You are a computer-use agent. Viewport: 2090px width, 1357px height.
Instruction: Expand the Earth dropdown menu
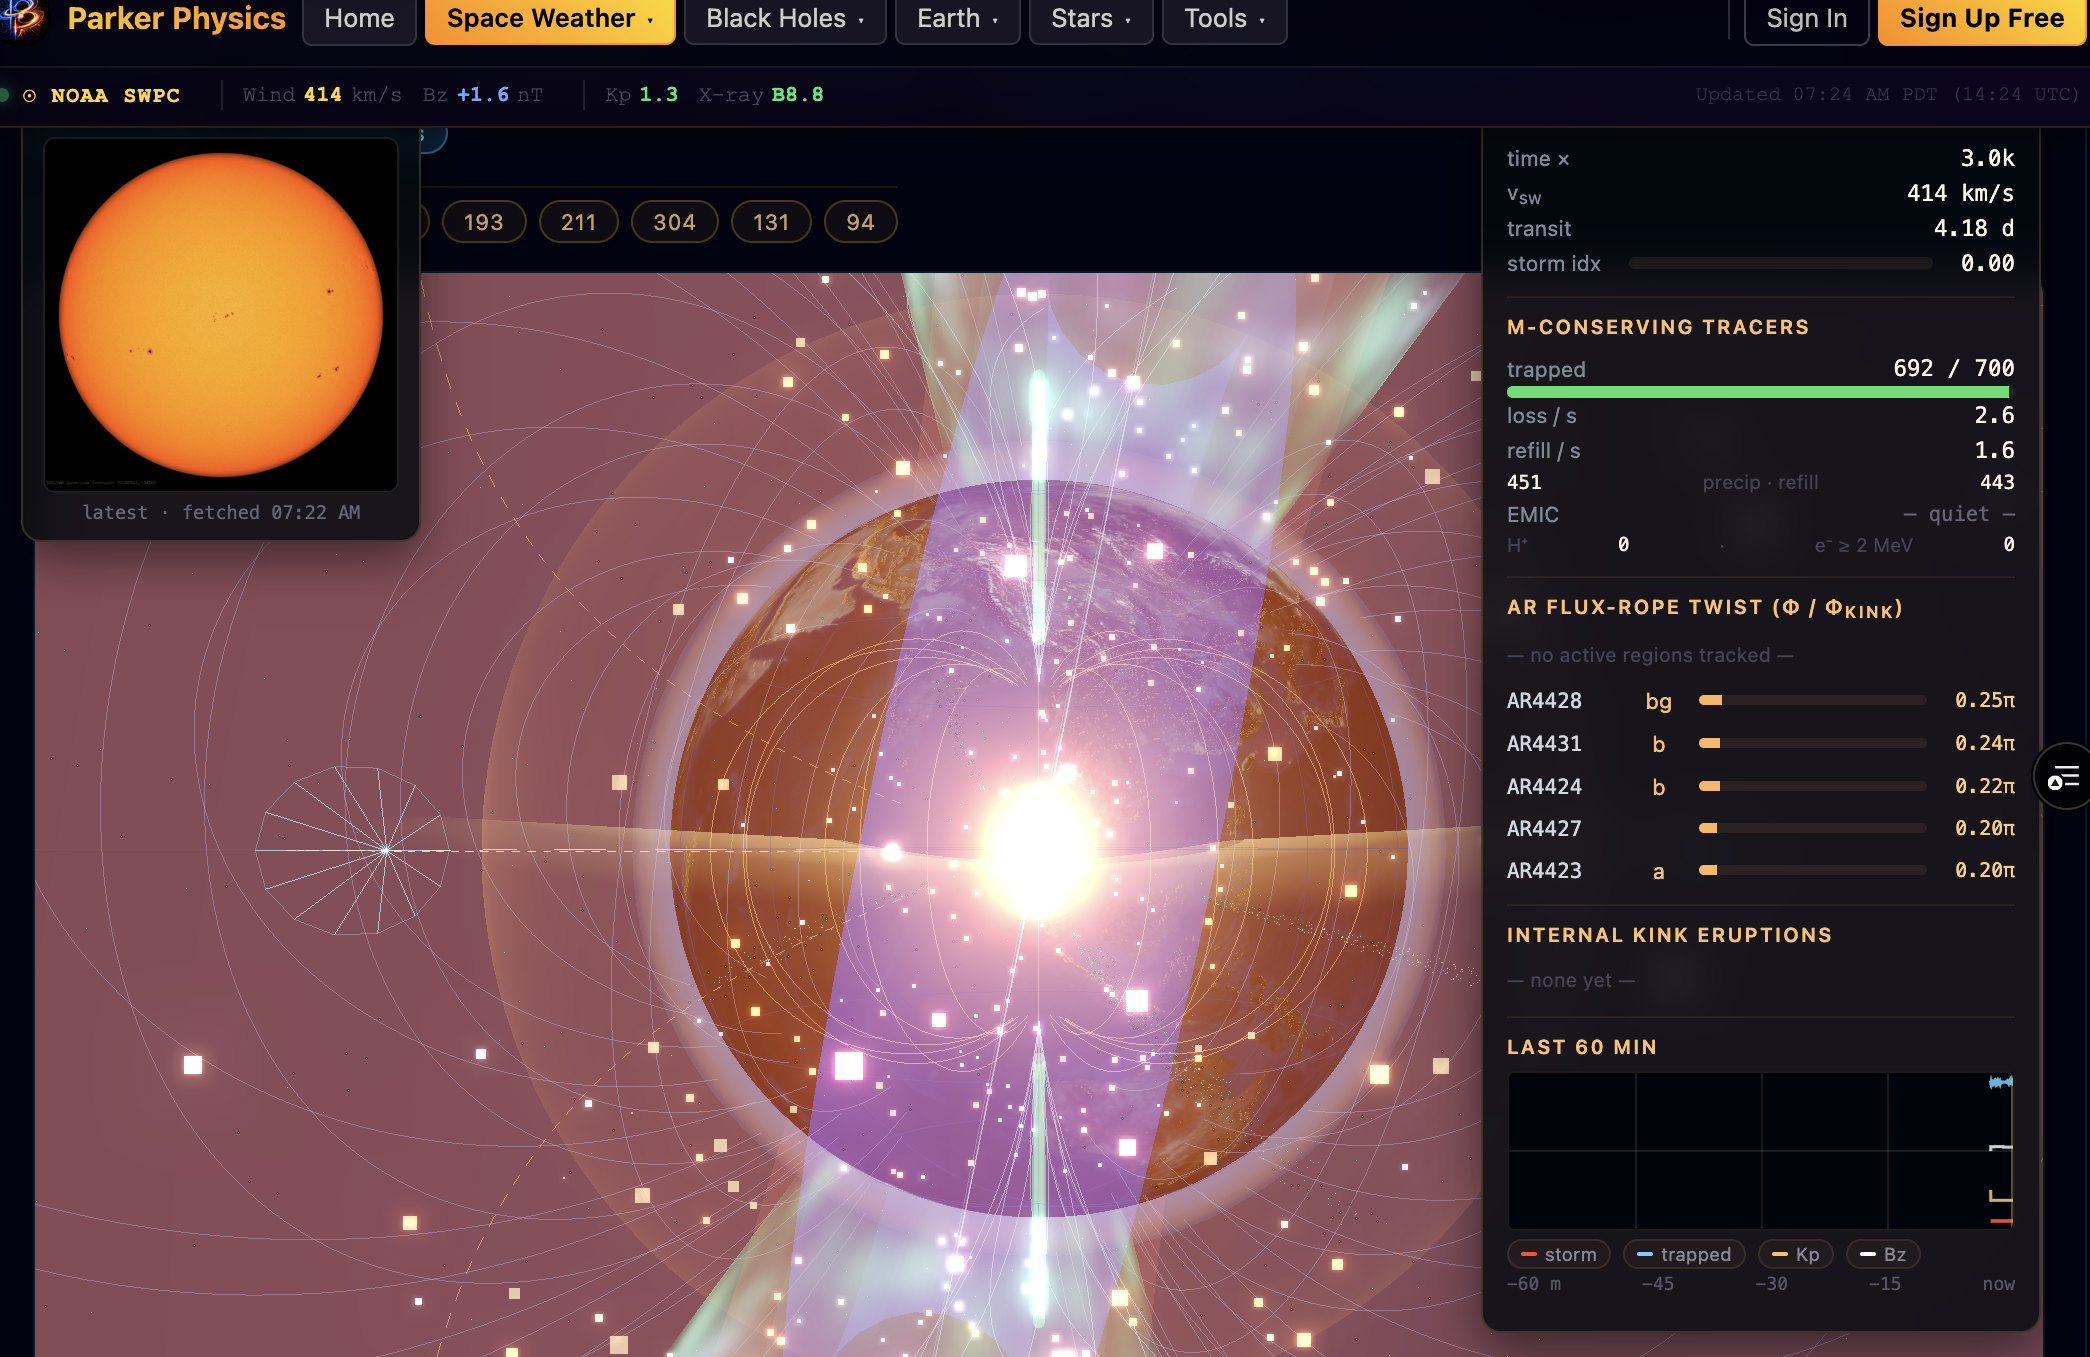click(957, 19)
